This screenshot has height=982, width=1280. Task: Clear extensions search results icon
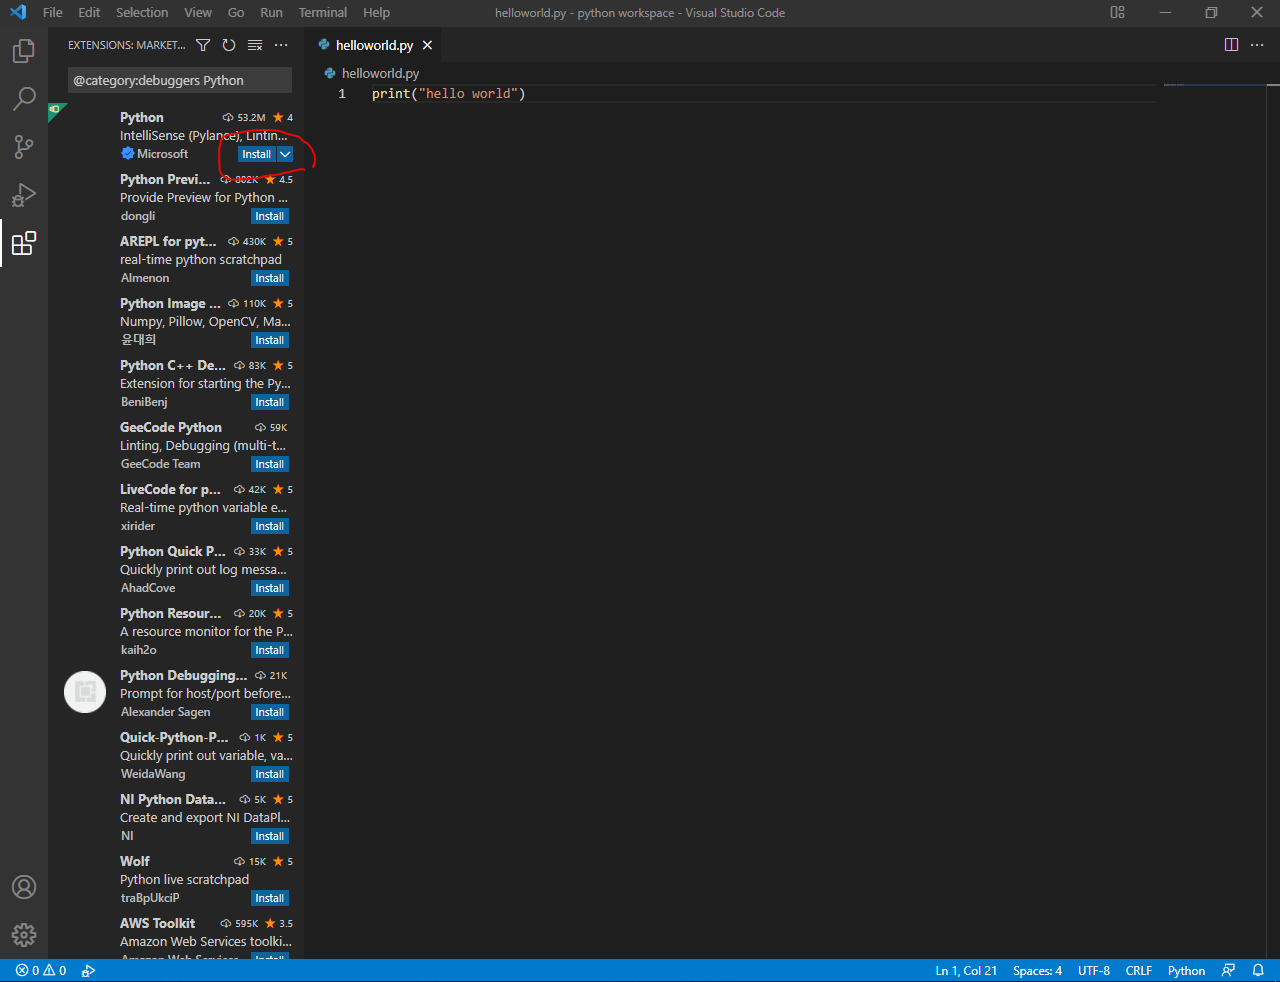[x=255, y=45]
